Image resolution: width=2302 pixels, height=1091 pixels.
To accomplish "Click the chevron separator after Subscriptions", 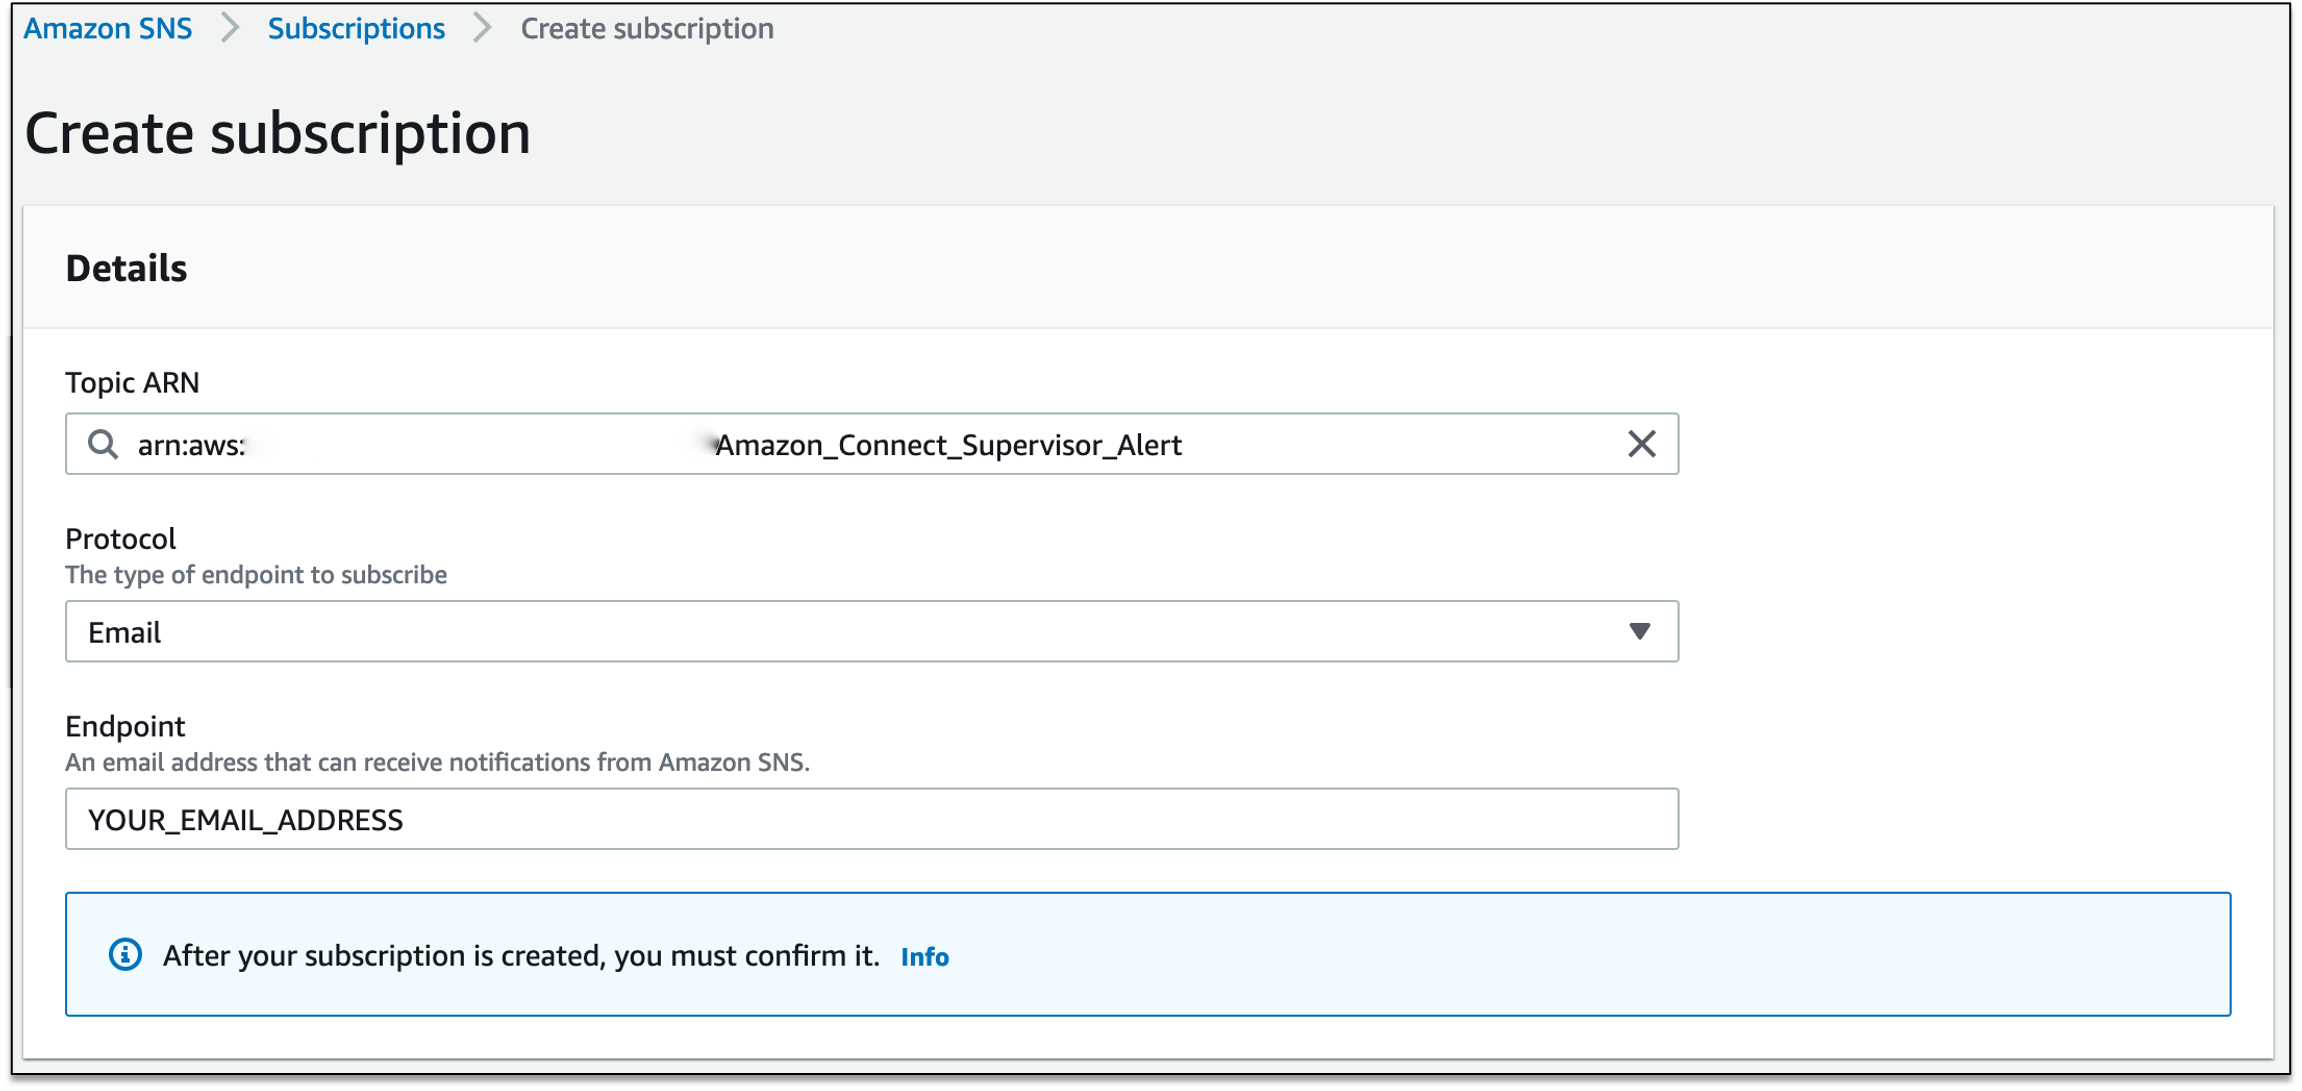I will 483,28.
